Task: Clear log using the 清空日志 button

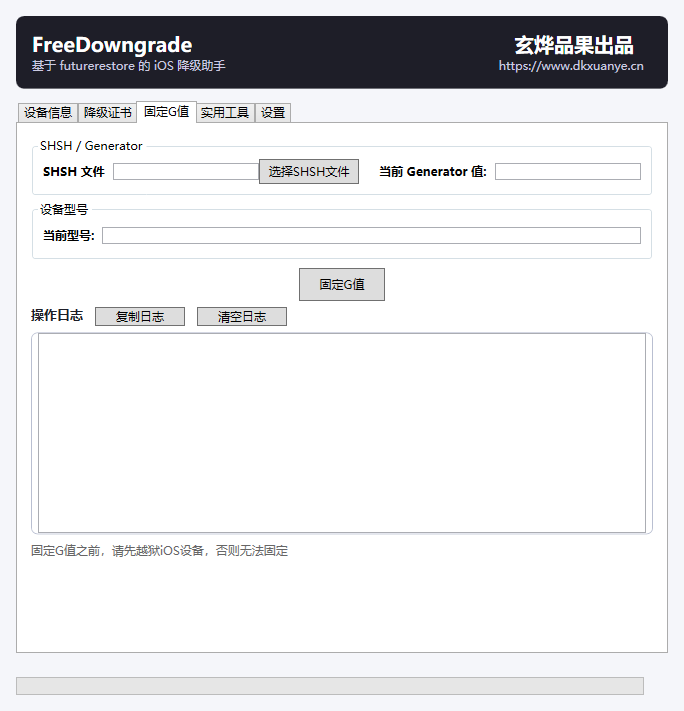Action: 242,317
